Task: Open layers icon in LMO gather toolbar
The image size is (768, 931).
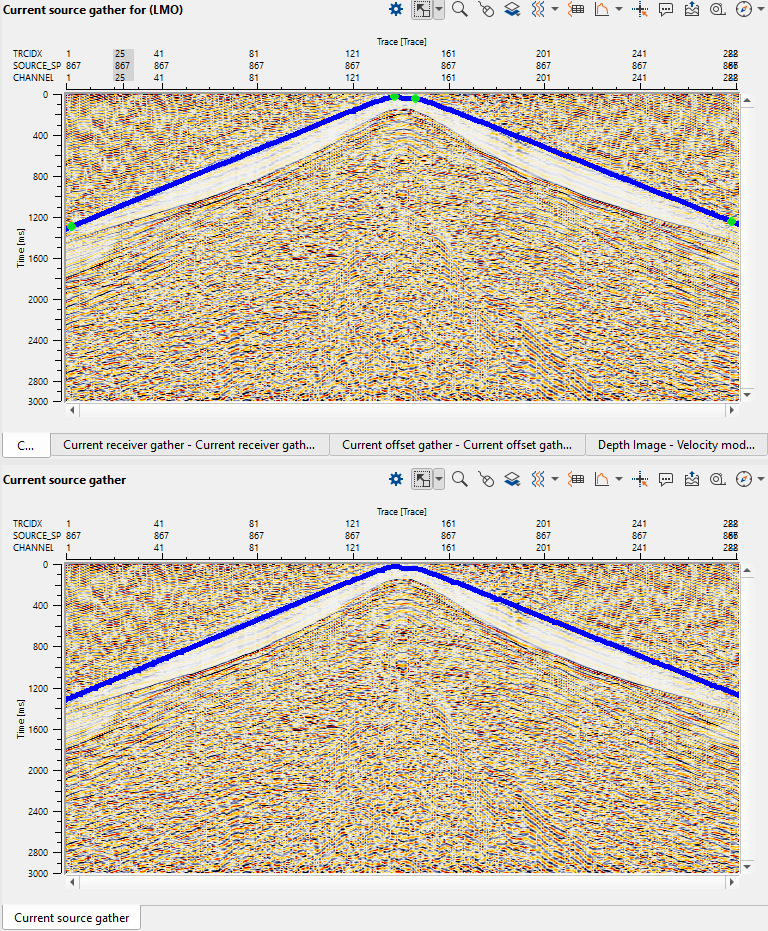Action: point(512,10)
